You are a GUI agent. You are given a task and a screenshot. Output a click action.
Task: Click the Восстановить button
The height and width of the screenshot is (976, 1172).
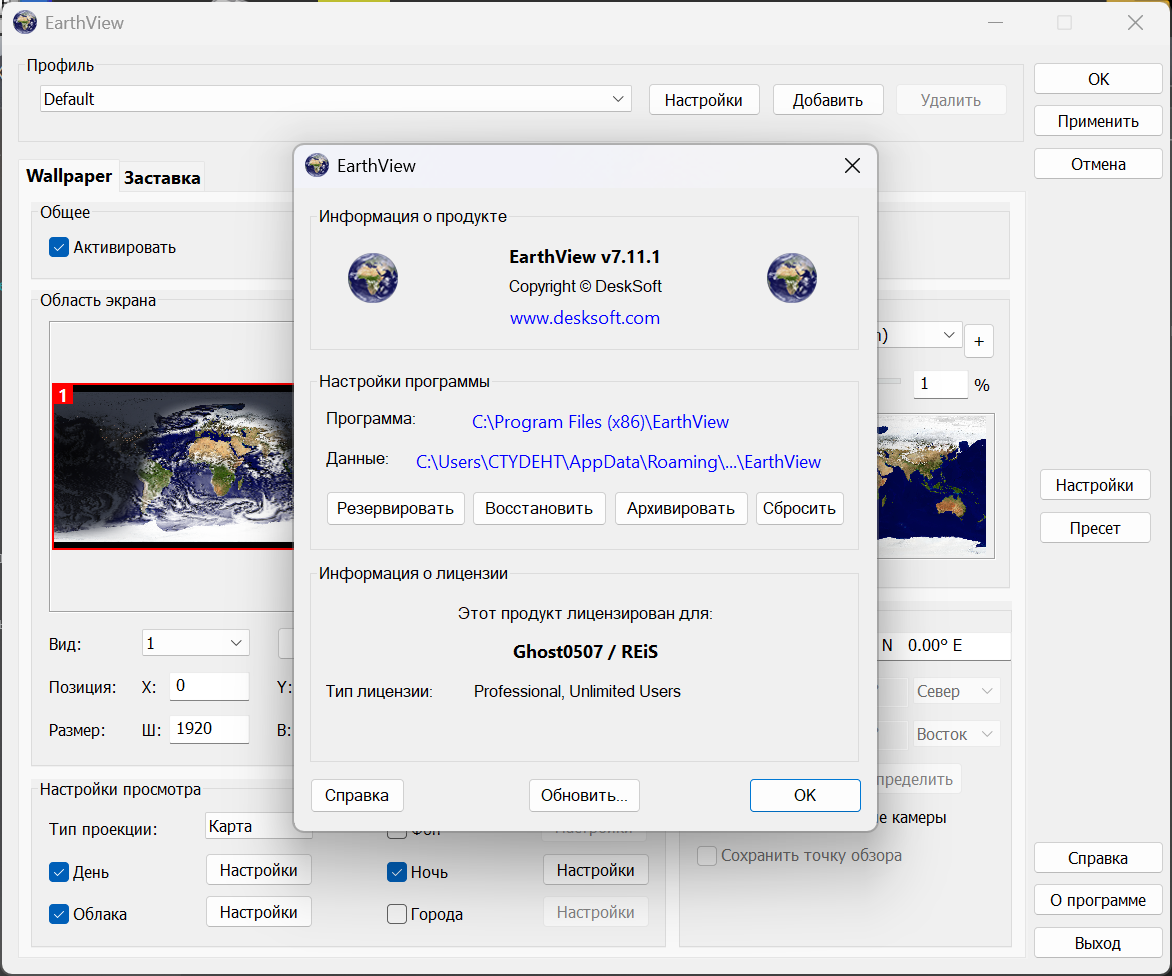(x=539, y=509)
